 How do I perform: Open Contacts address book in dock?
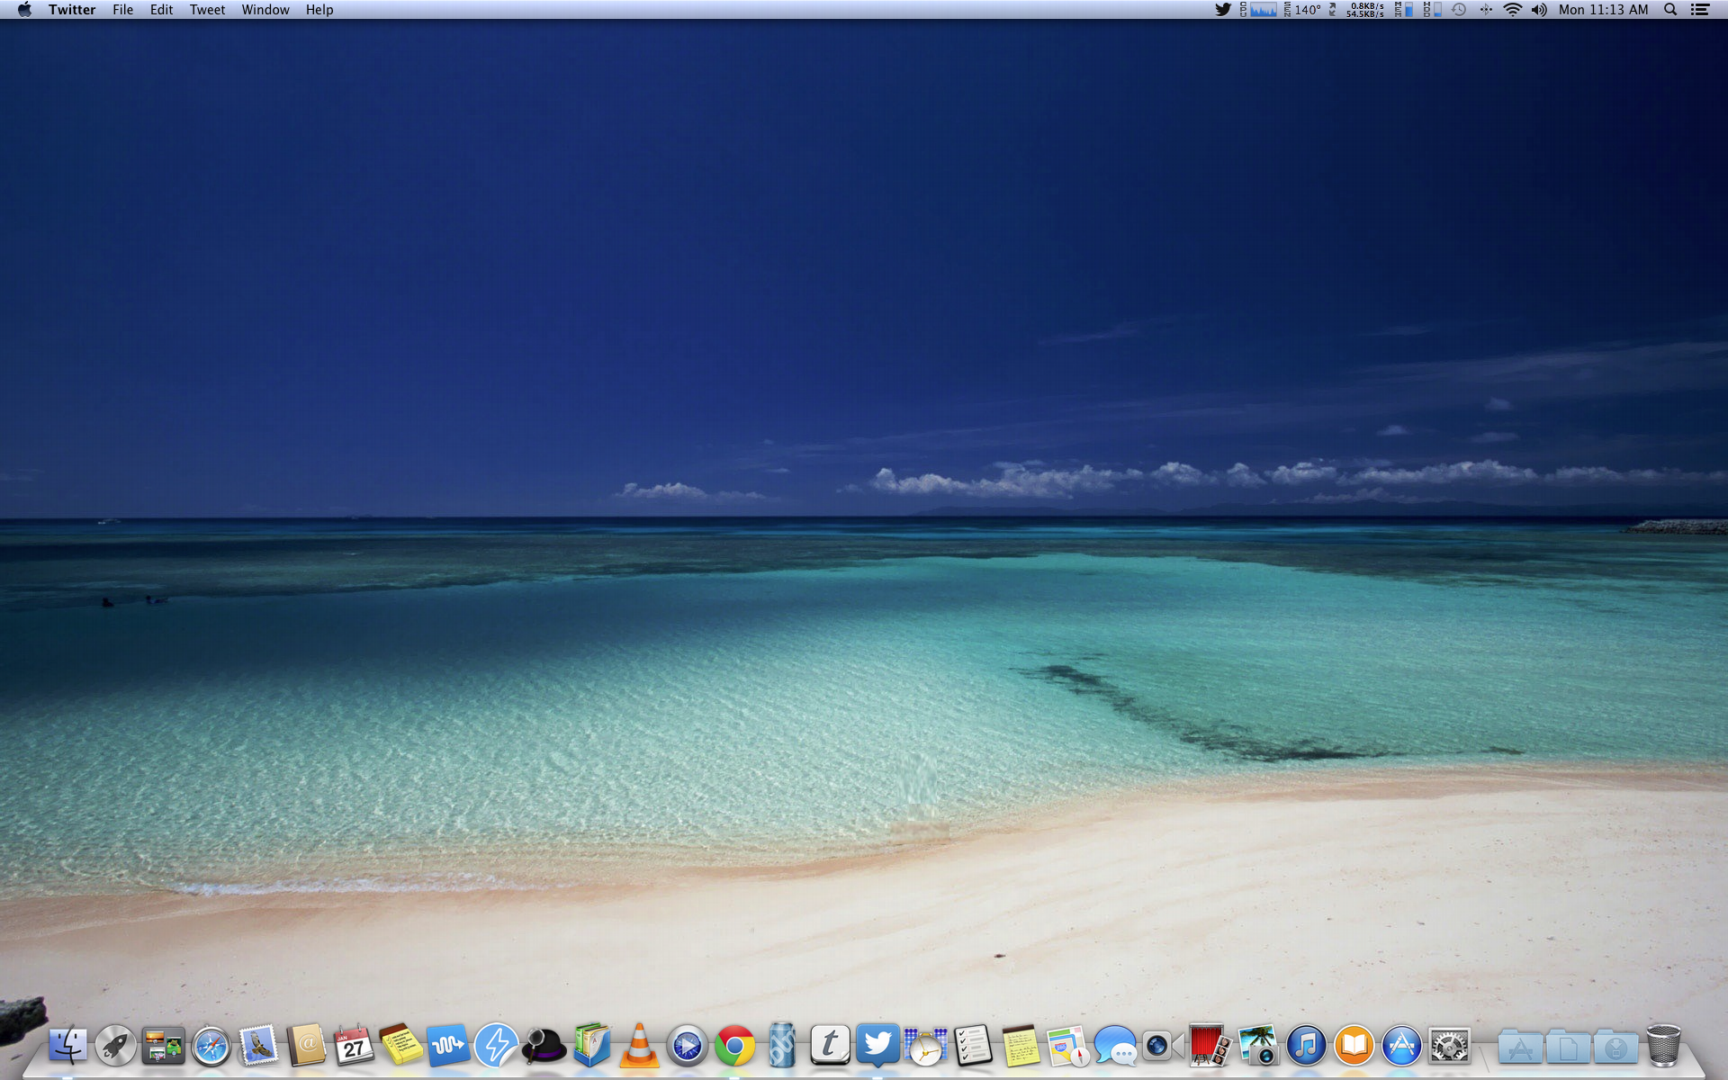point(307,1046)
